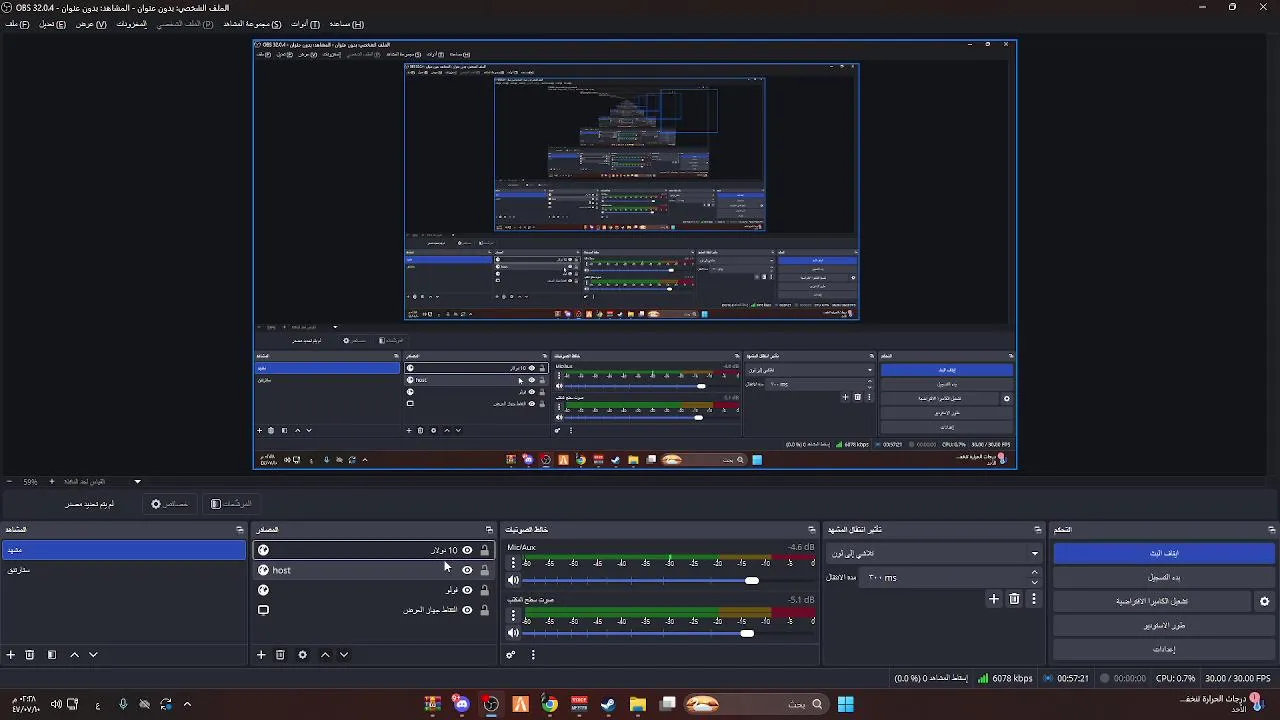
Task: Open the virtual camera settings gear
Action: [x=1264, y=601]
